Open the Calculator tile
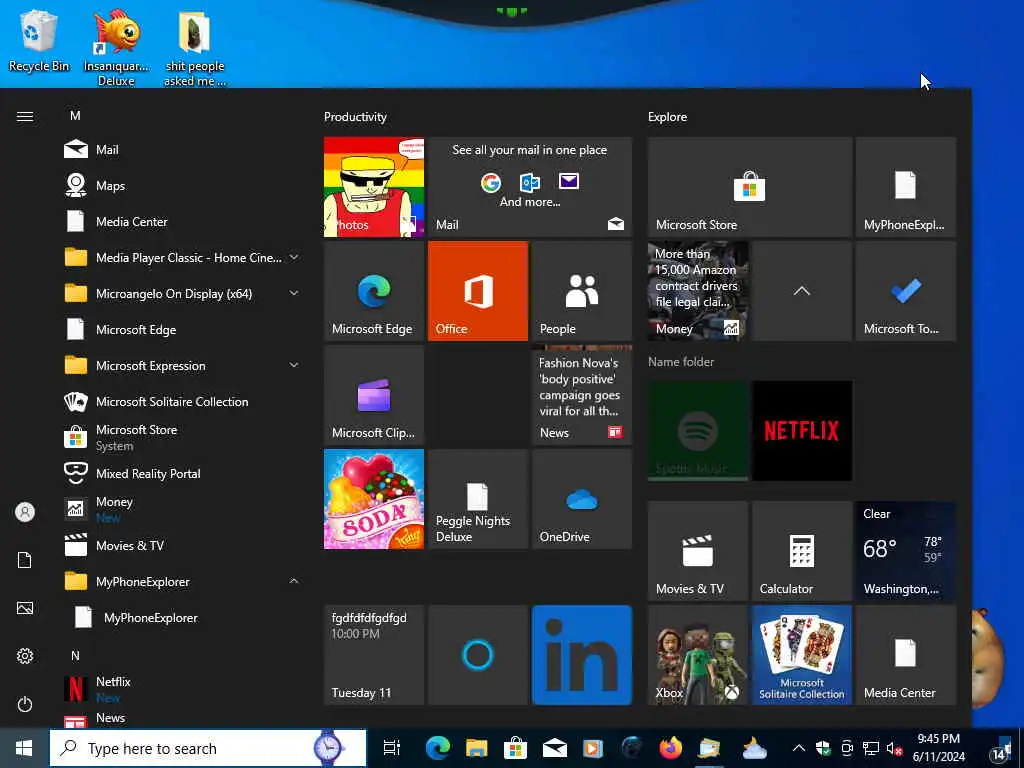Image resolution: width=1024 pixels, height=768 pixels. [802, 551]
